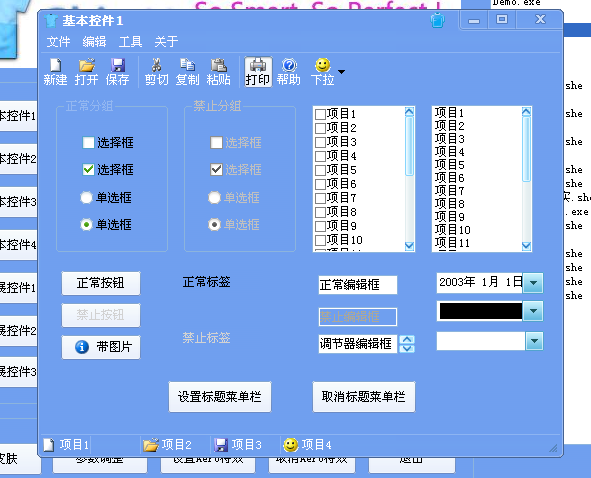Open the 文件 menu

point(58,41)
